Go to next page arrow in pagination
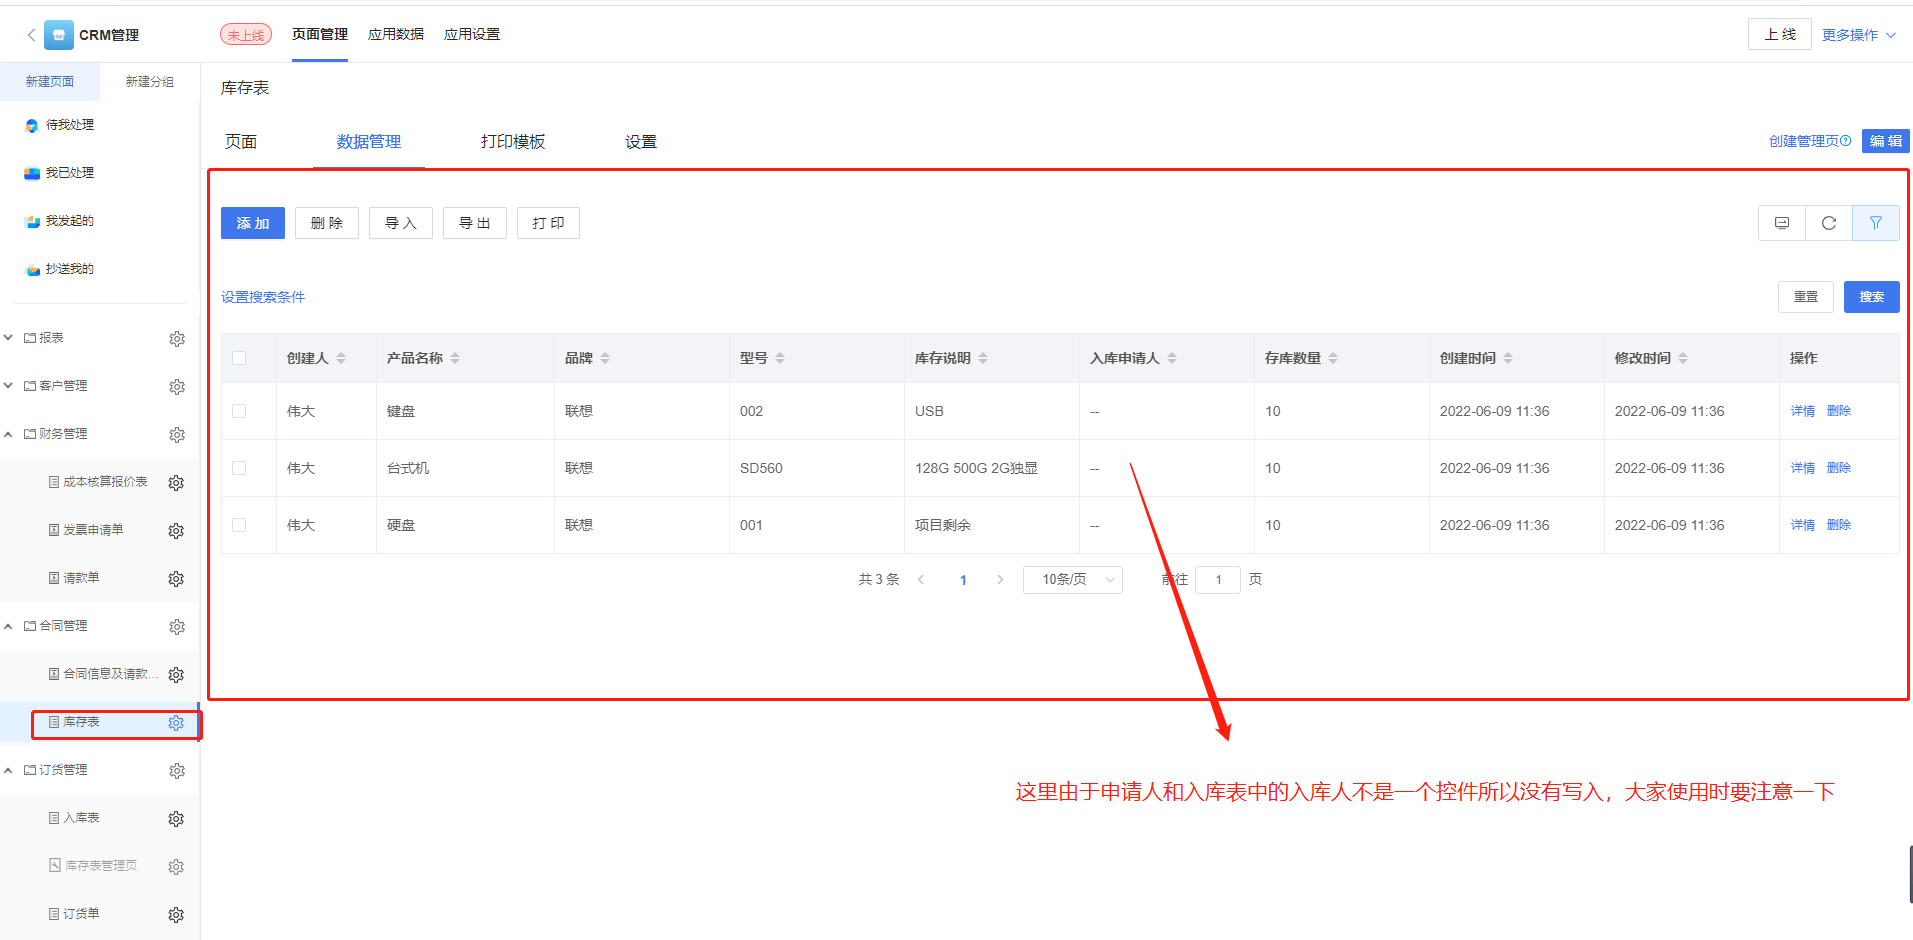This screenshot has width=1913, height=940. click(1000, 580)
